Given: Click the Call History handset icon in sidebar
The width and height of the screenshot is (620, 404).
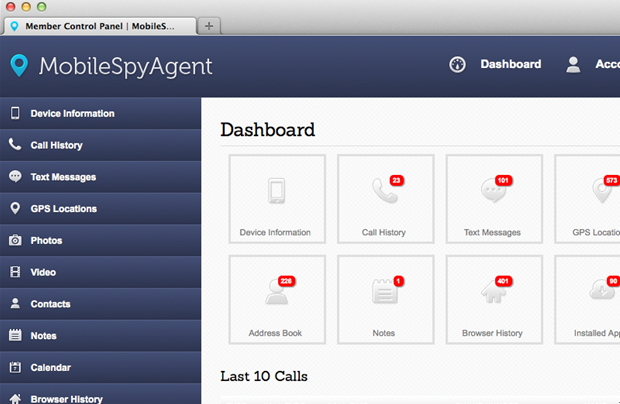Looking at the screenshot, I should coord(15,145).
